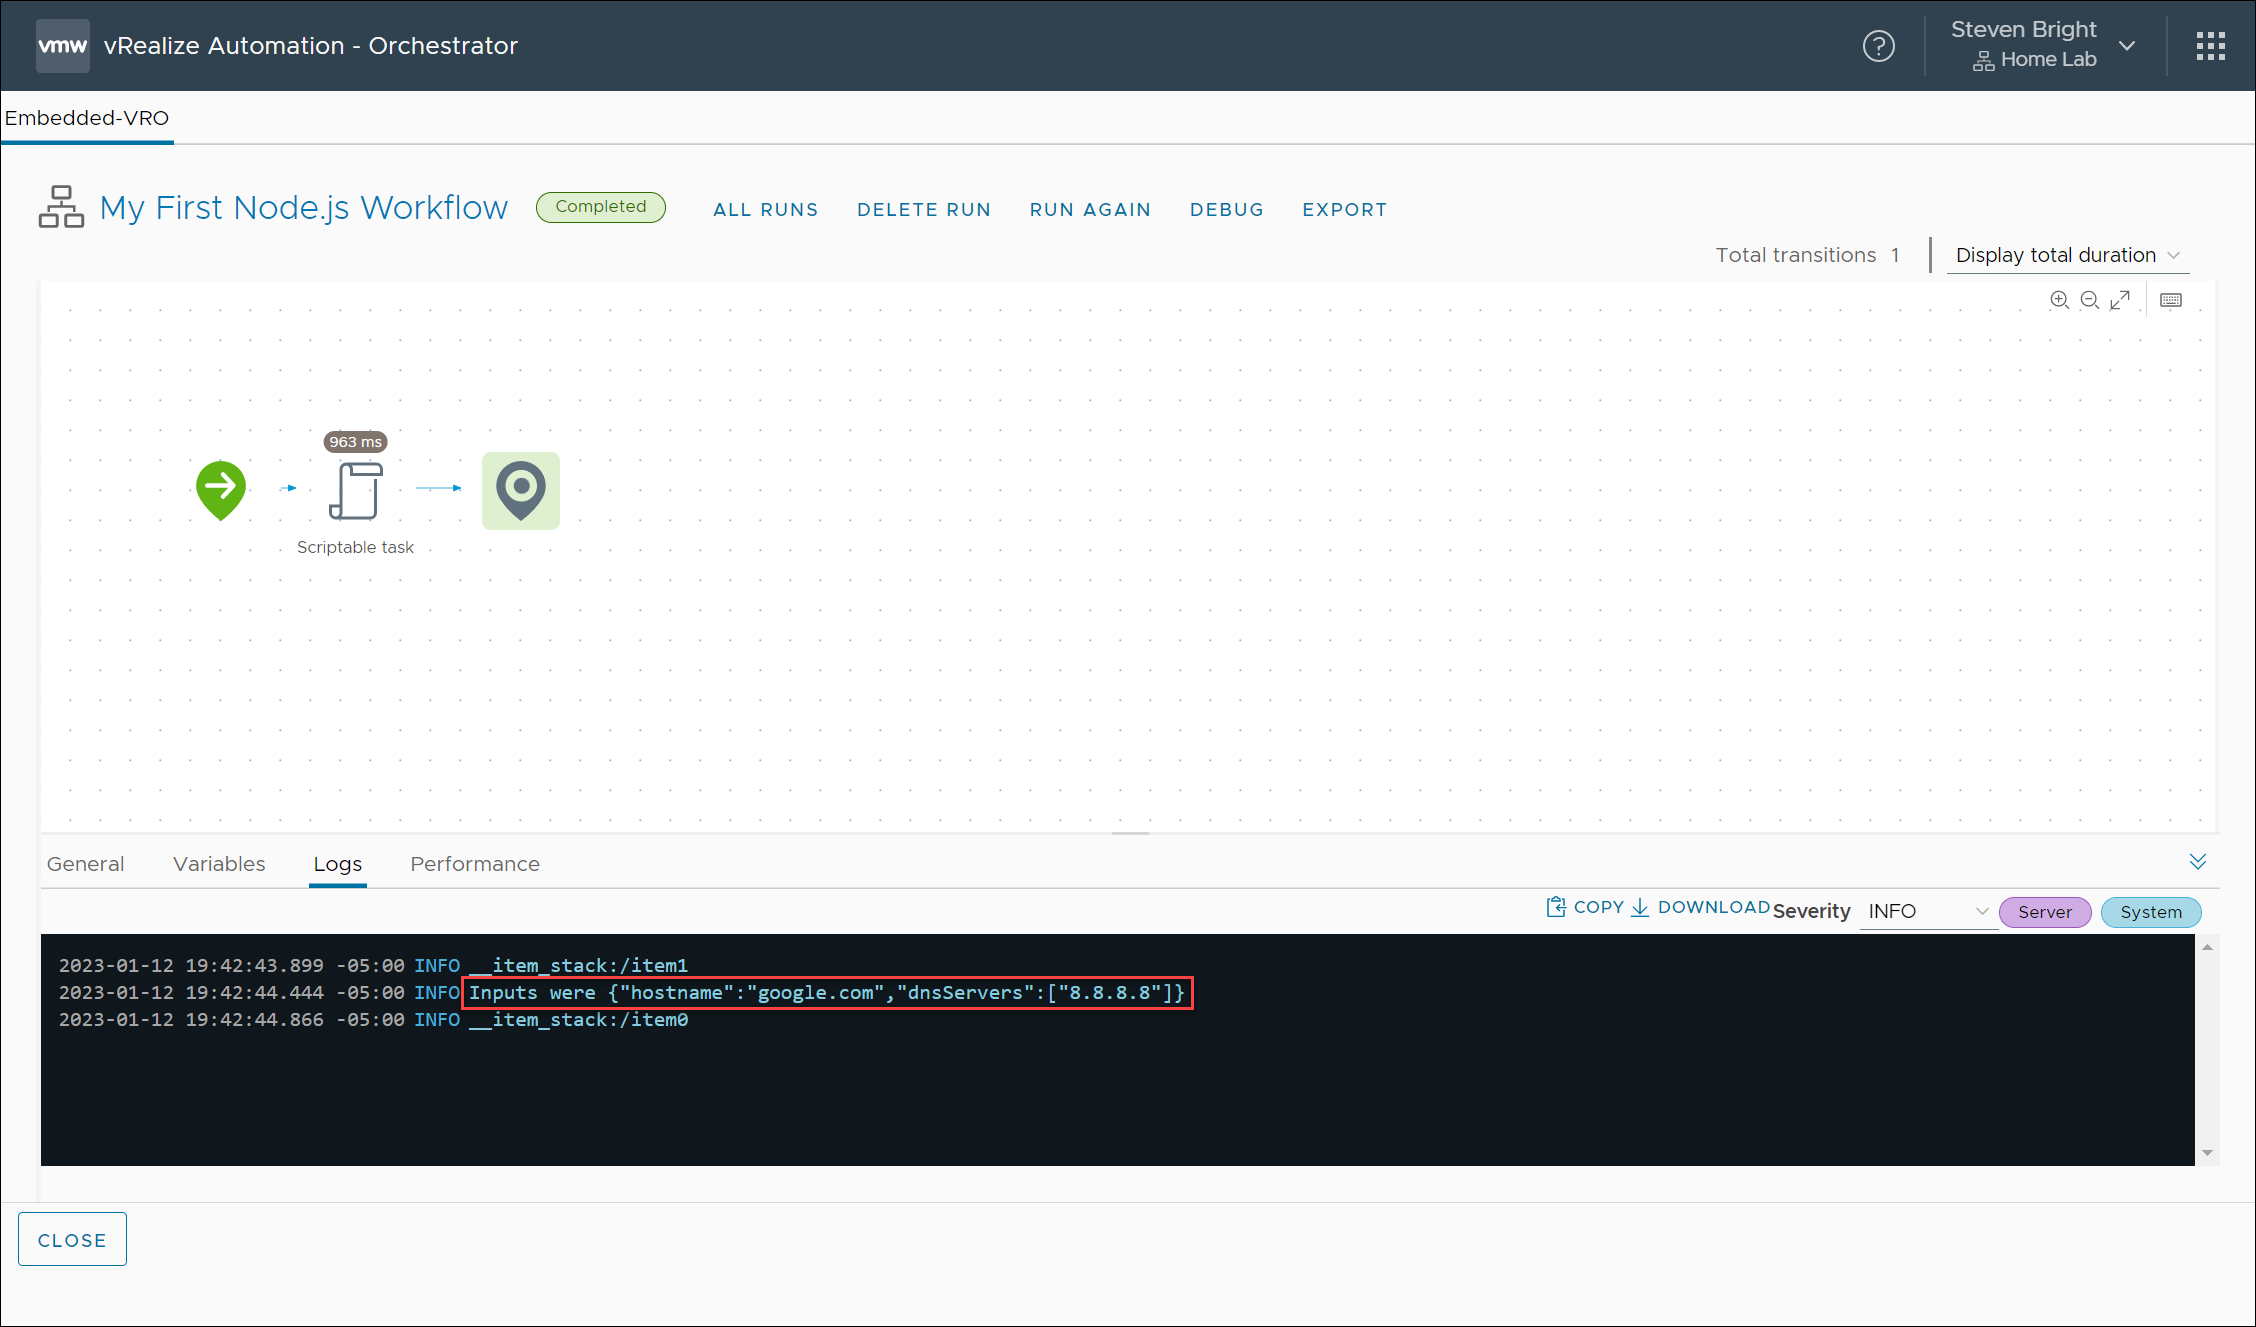
Task: Open the Severity INFO dropdown
Action: tap(1926, 911)
